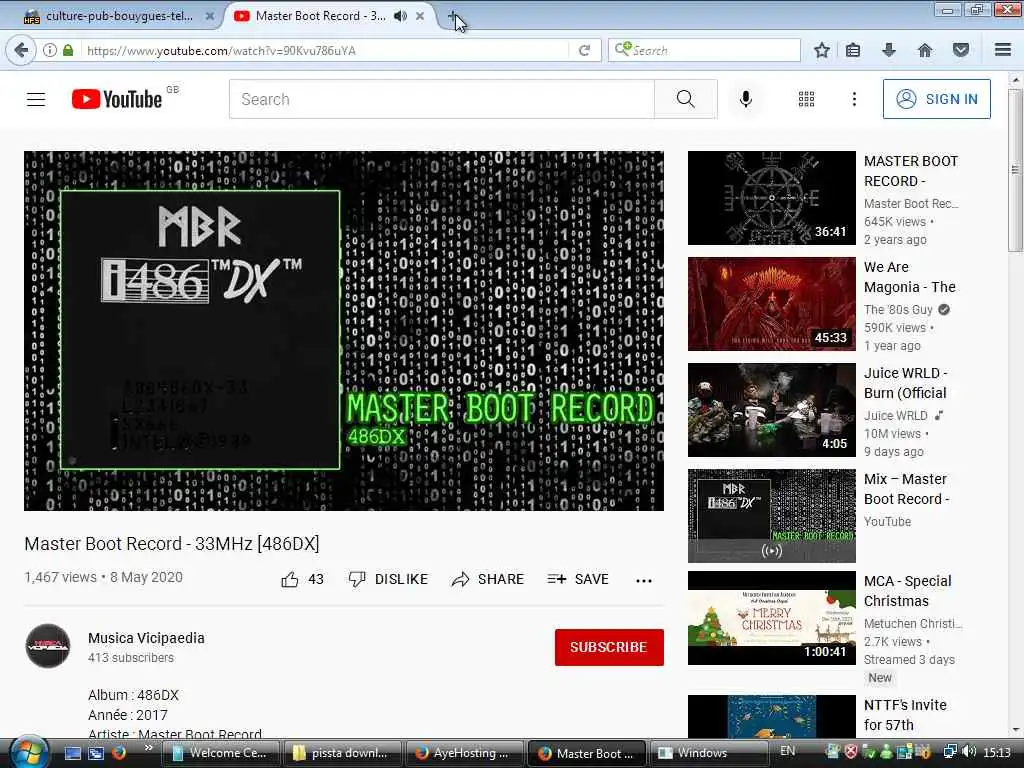This screenshot has height=768, width=1024.
Task: Subscribe to Musica Vicipaedia
Action: click(x=609, y=647)
